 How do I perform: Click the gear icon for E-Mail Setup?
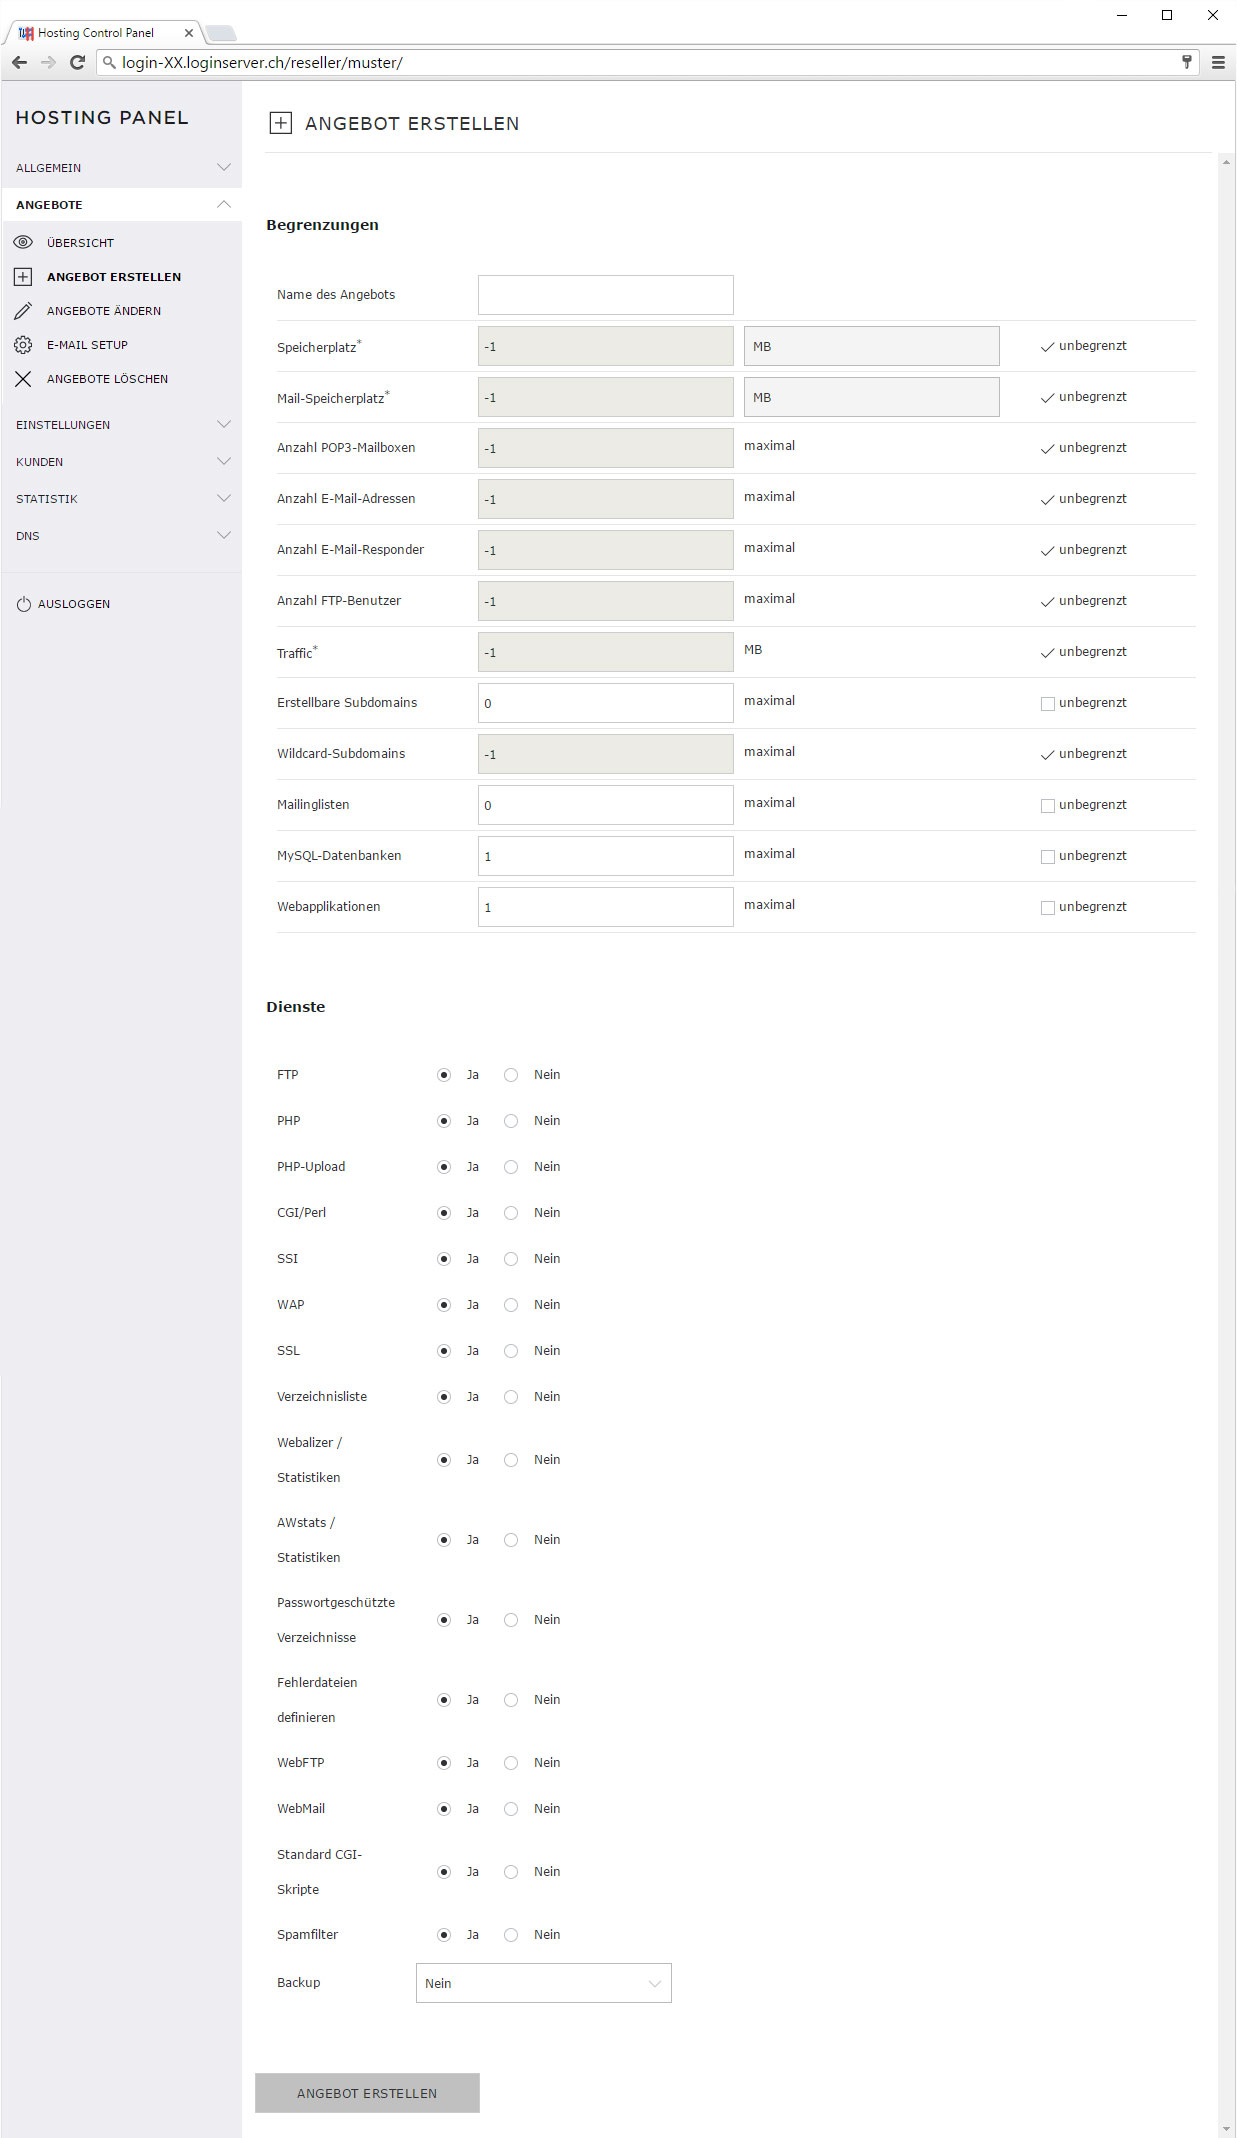coord(23,345)
